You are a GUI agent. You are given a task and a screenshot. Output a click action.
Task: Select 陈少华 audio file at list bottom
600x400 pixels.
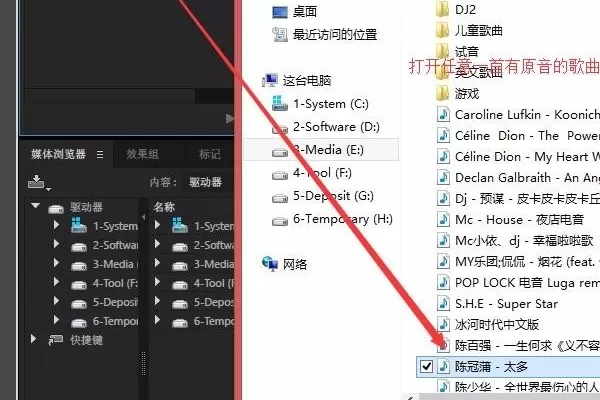pyautogui.click(x=518, y=387)
